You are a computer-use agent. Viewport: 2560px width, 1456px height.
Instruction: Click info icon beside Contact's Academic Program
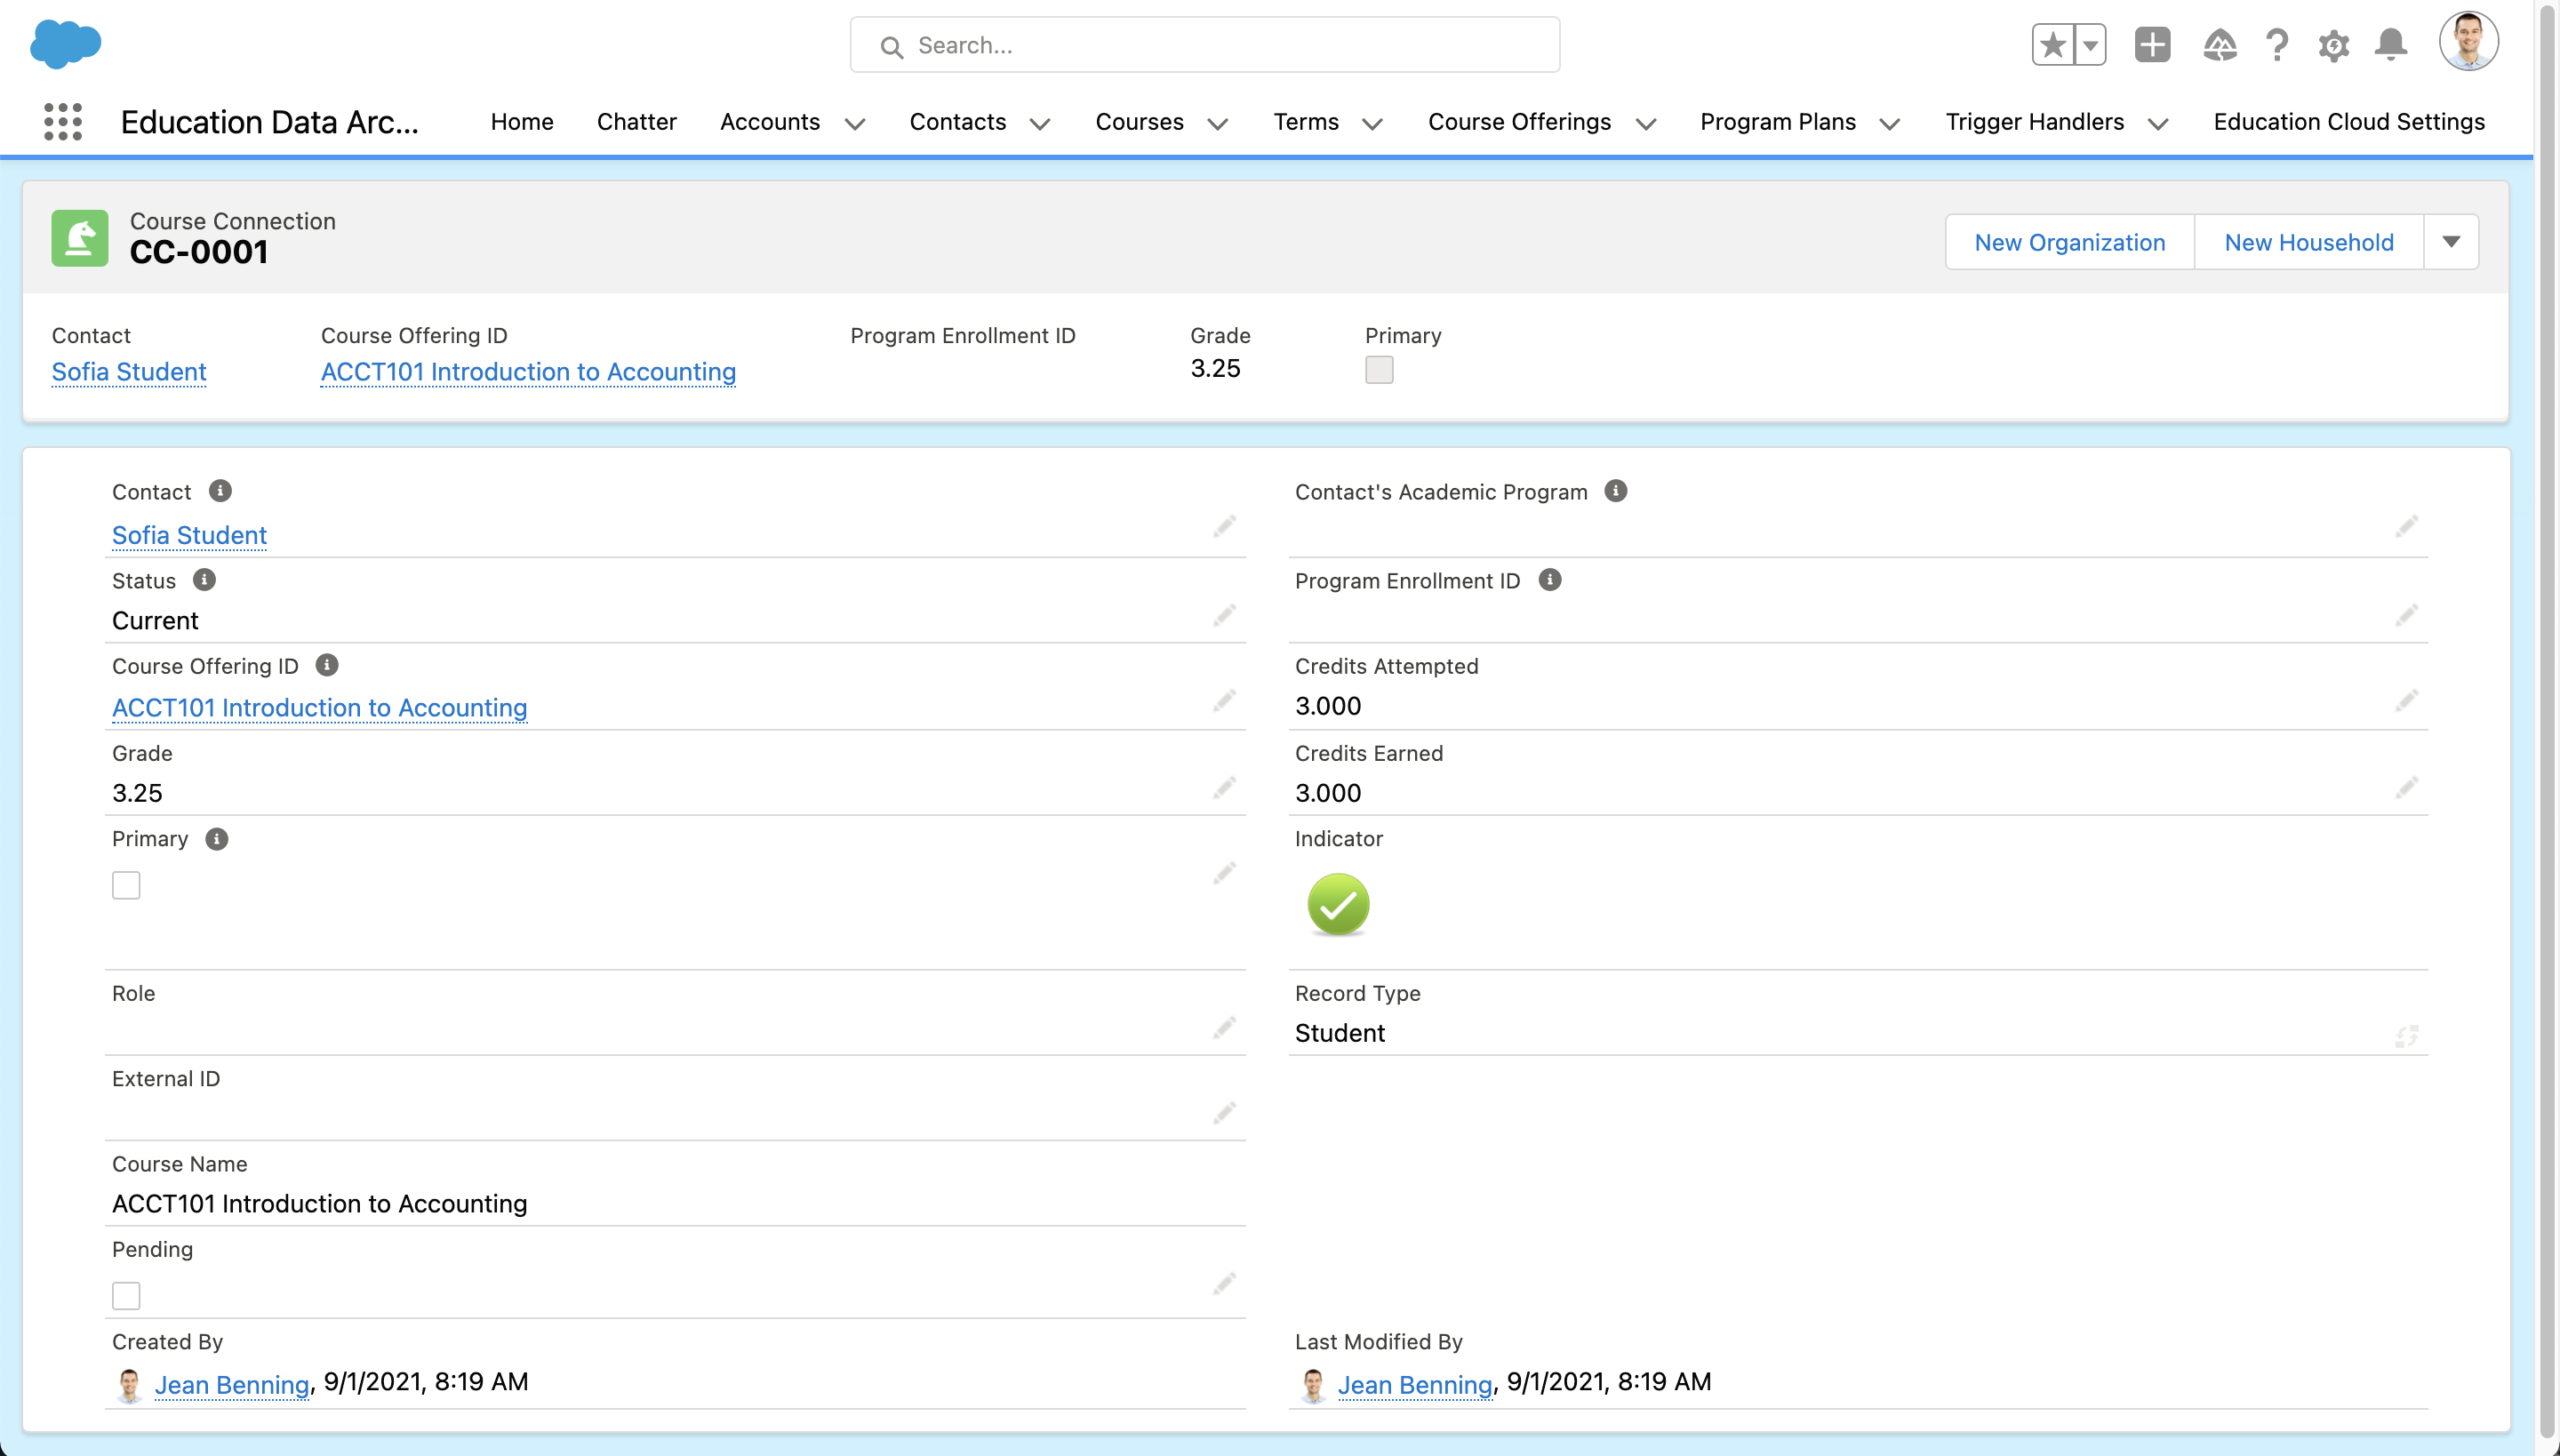coord(1616,491)
